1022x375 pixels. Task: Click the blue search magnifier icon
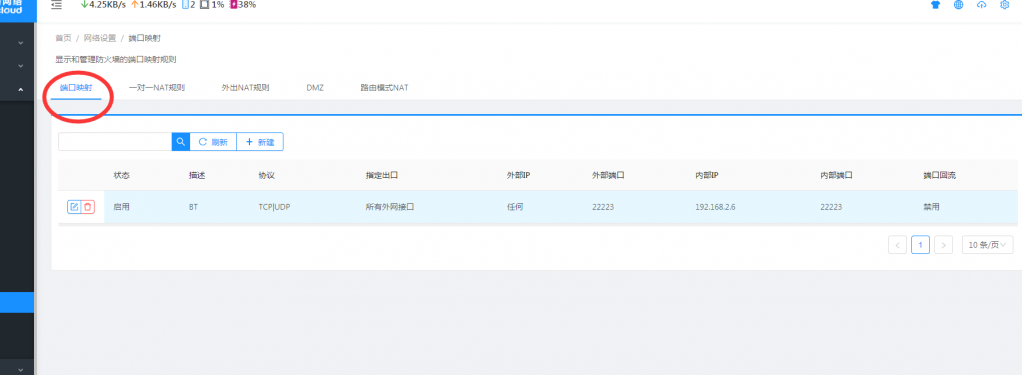click(181, 142)
